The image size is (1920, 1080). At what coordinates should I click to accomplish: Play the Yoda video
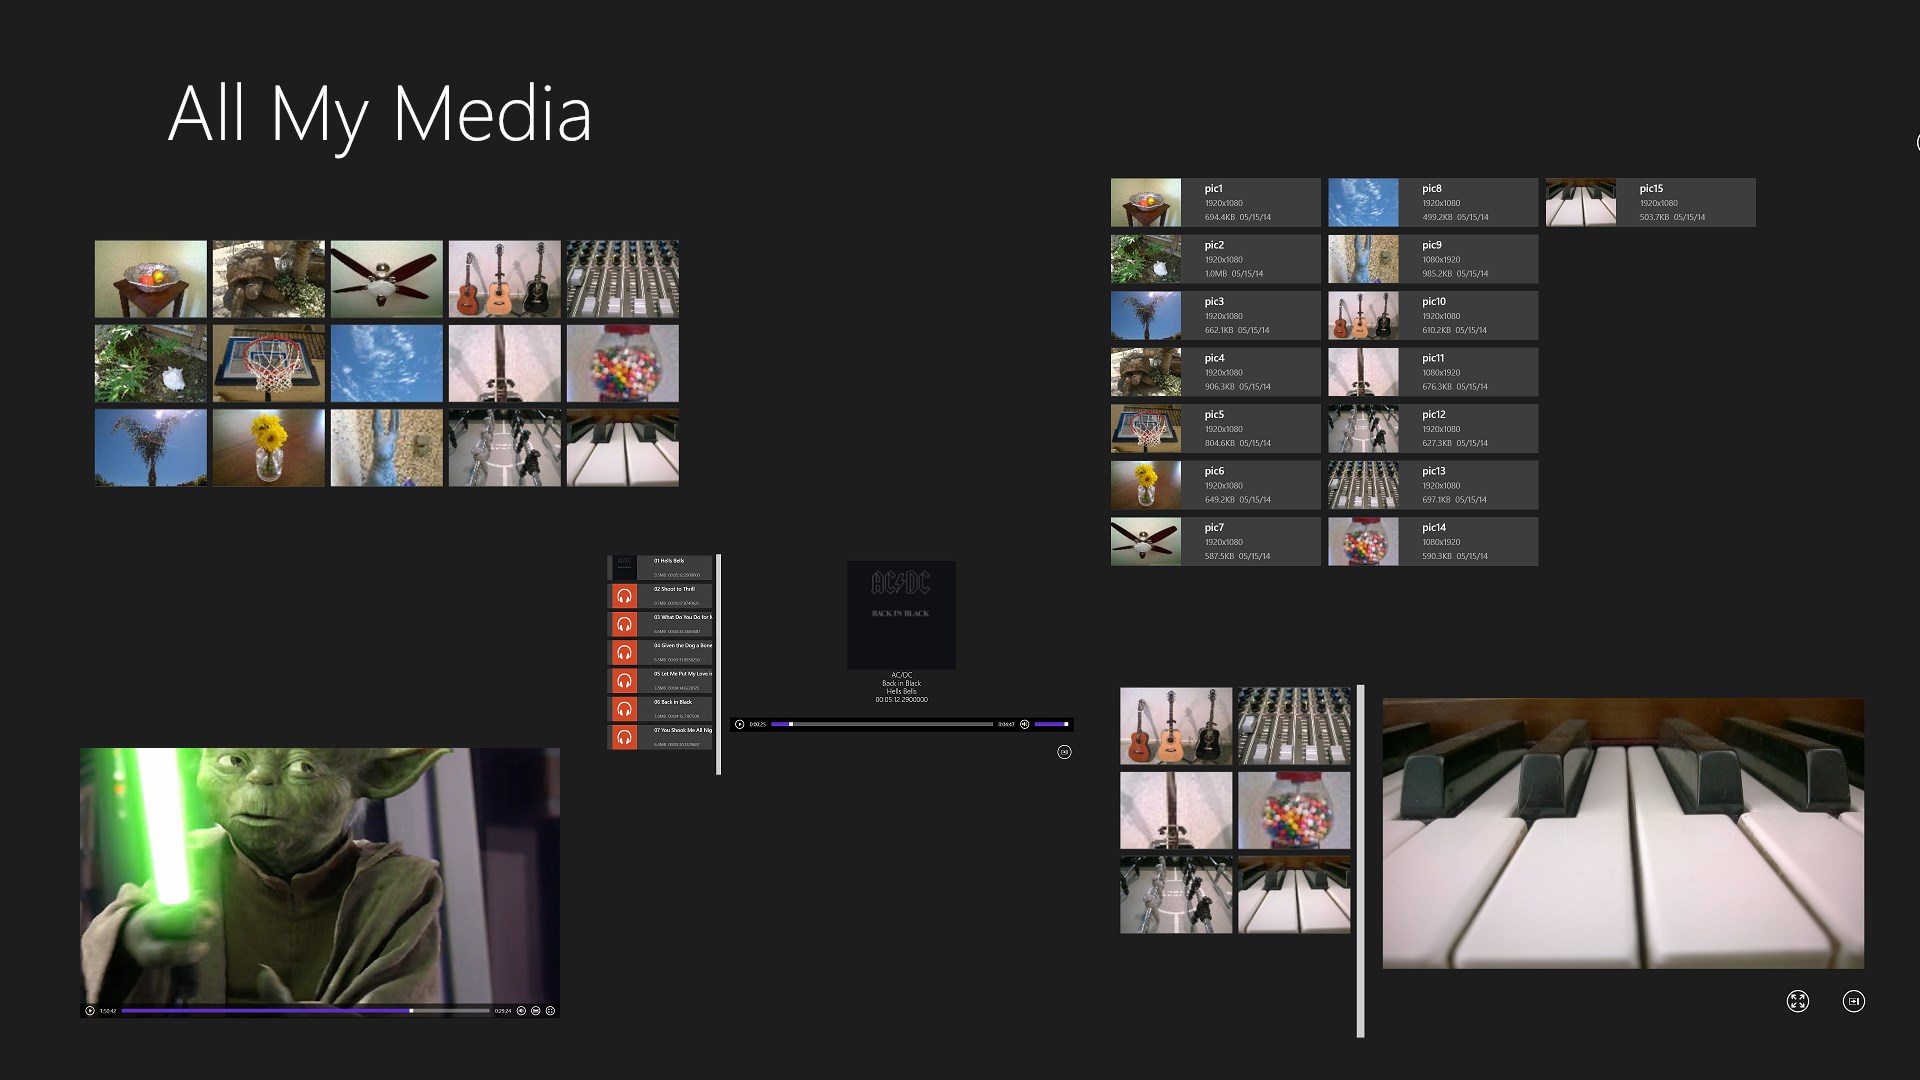90,1011
